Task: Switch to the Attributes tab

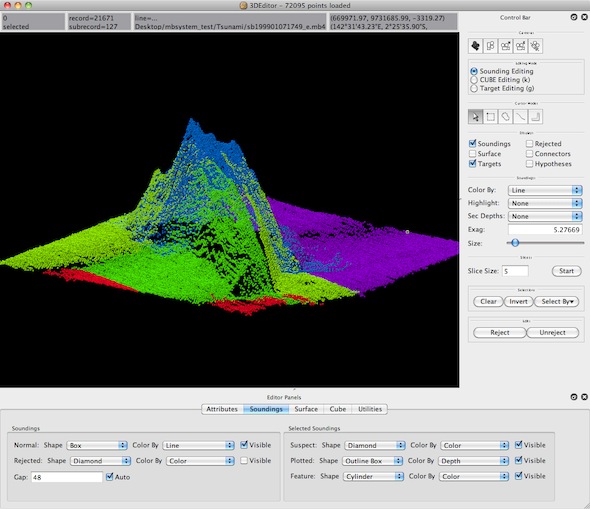Action: 222,409
